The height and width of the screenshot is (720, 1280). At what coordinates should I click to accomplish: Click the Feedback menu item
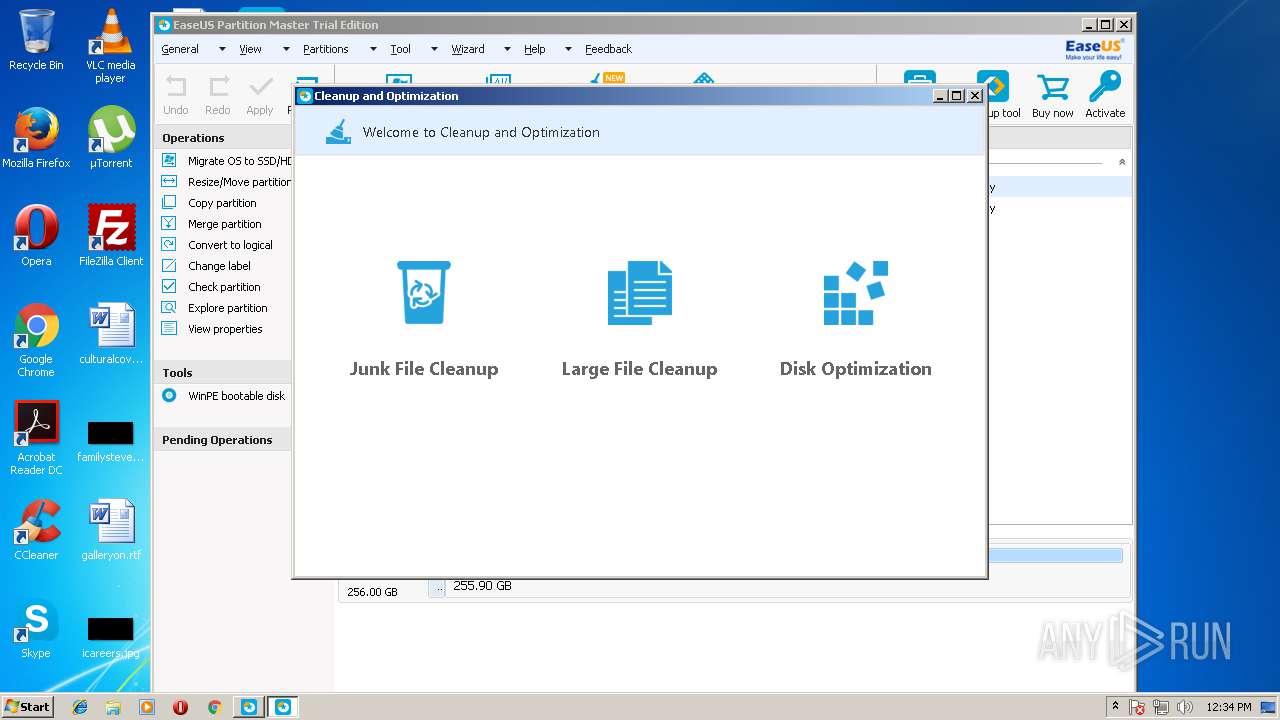(x=608, y=49)
